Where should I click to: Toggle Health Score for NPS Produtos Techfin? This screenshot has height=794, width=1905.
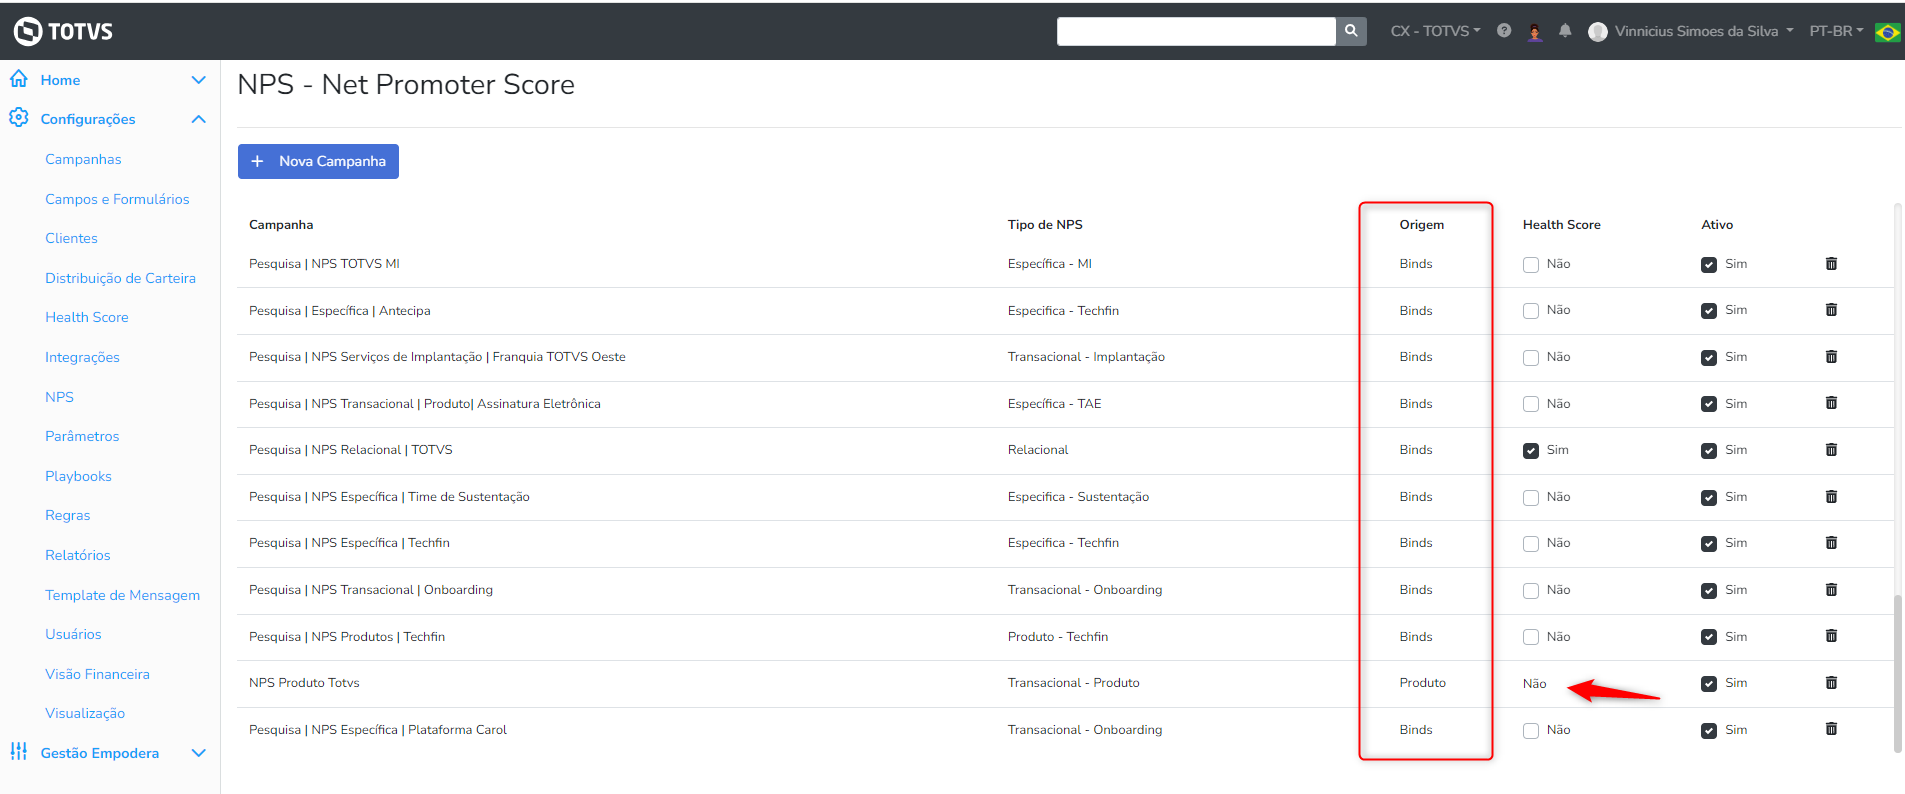click(1531, 637)
